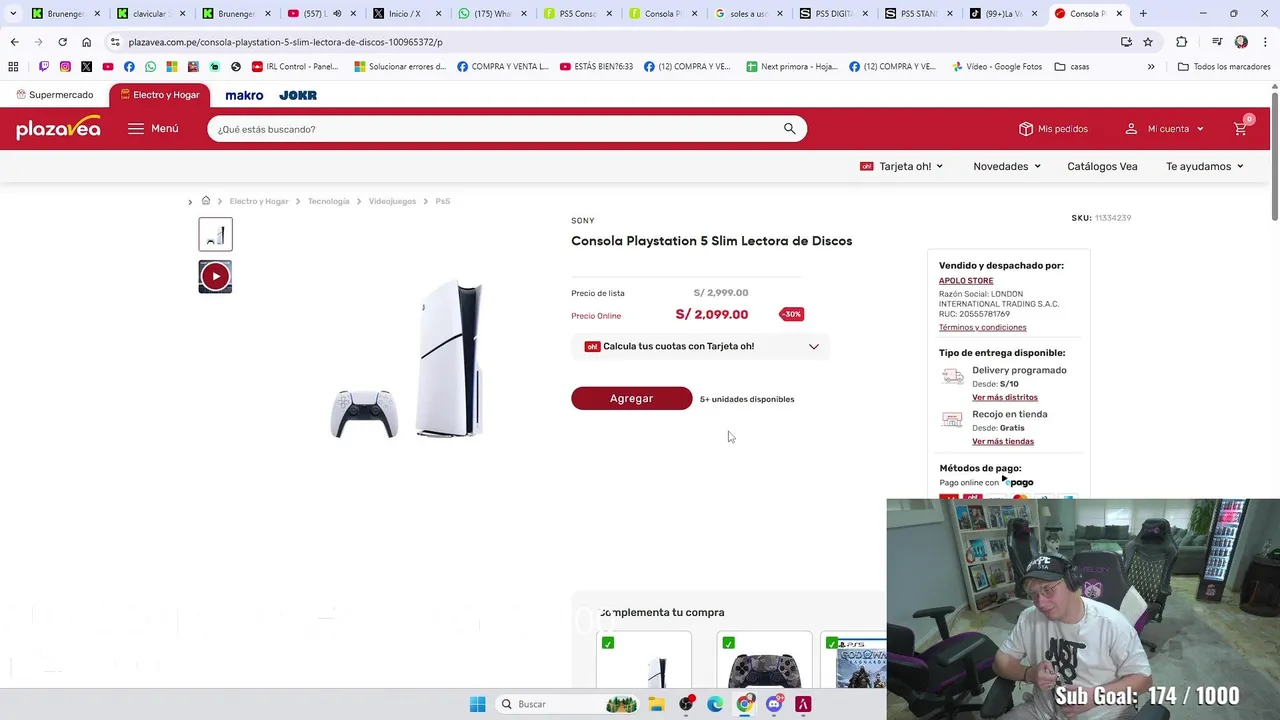Click the browser home button

87,42
